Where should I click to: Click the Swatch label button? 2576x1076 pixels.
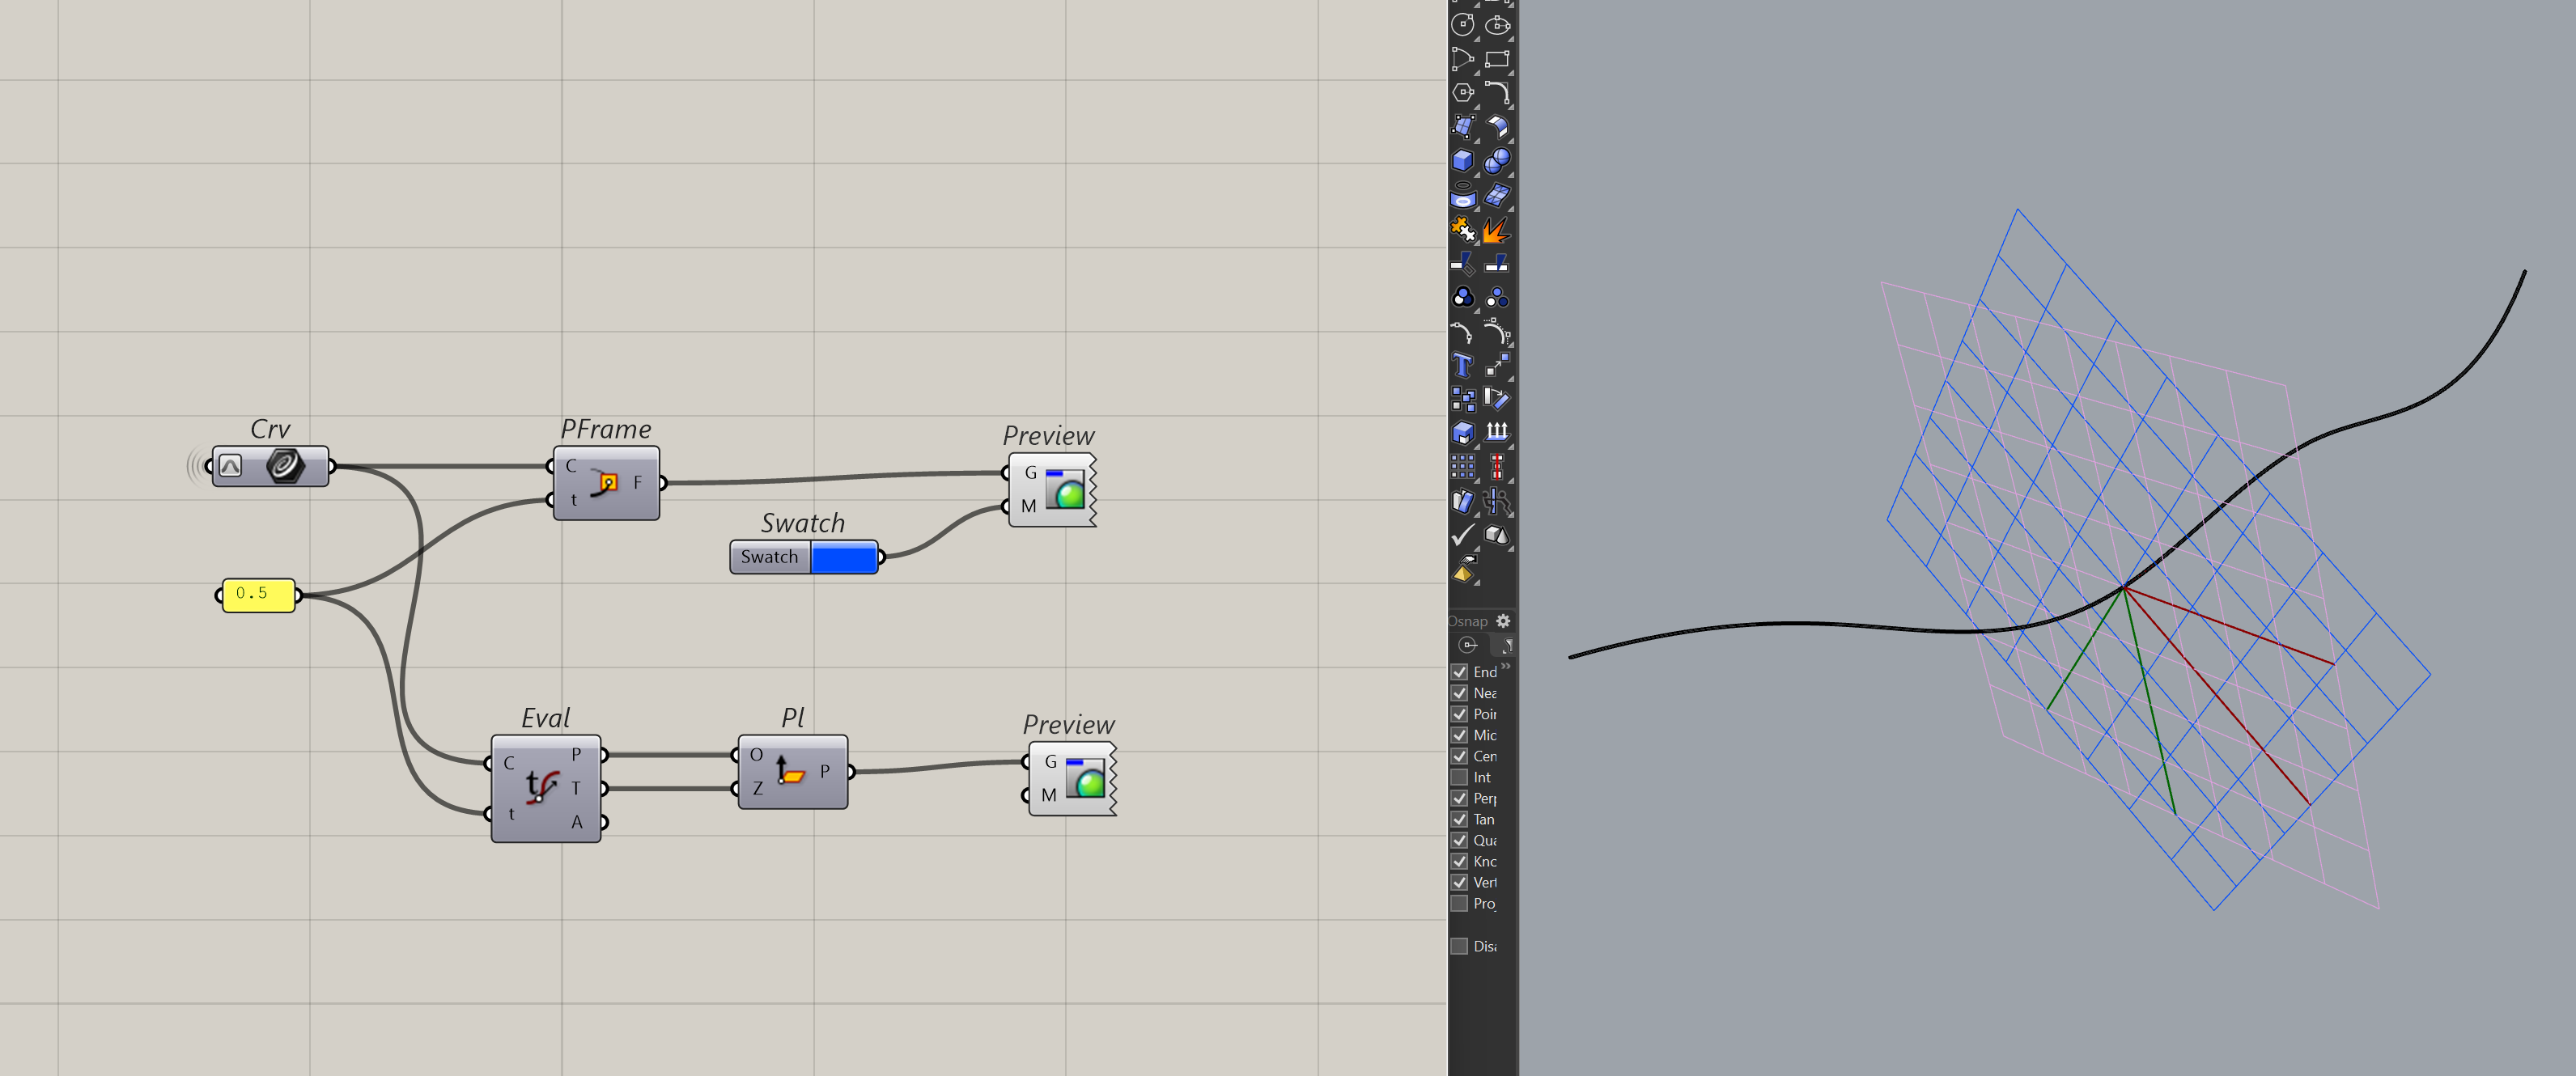click(x=769, y=557)
